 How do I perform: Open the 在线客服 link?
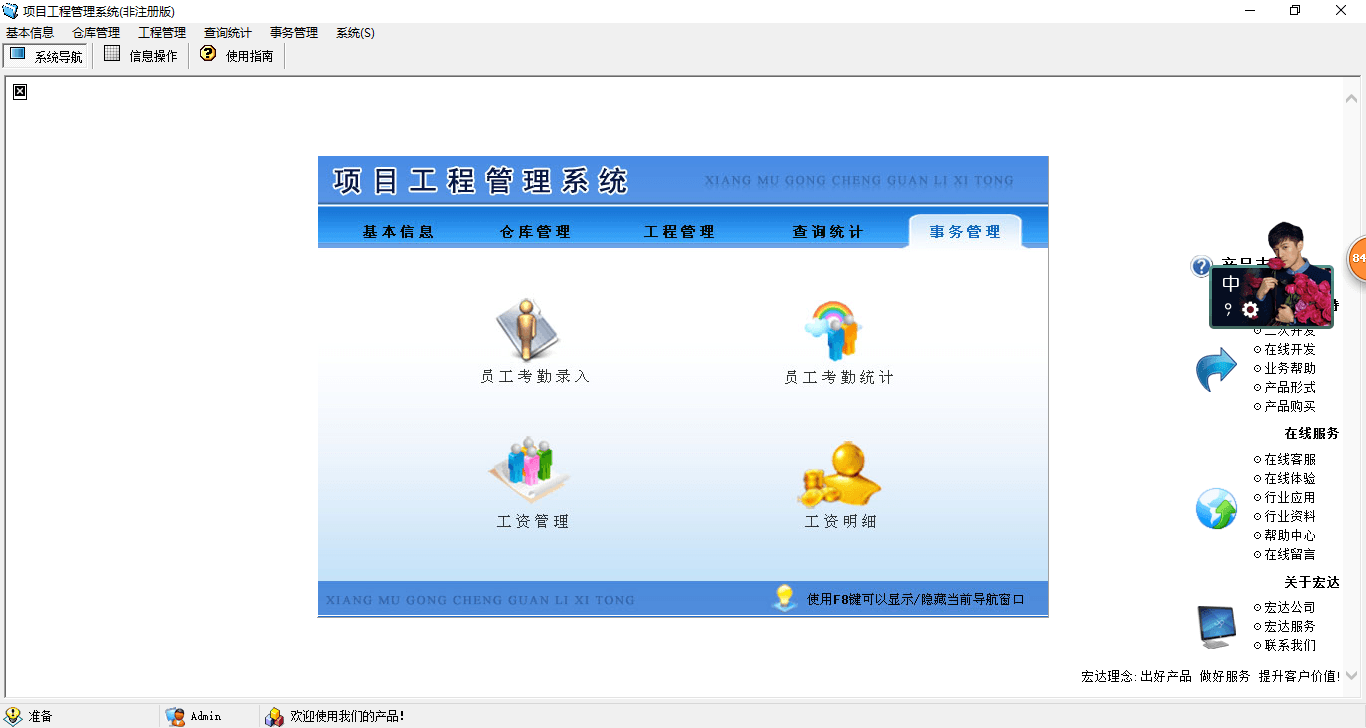(x=1290, y=460)
